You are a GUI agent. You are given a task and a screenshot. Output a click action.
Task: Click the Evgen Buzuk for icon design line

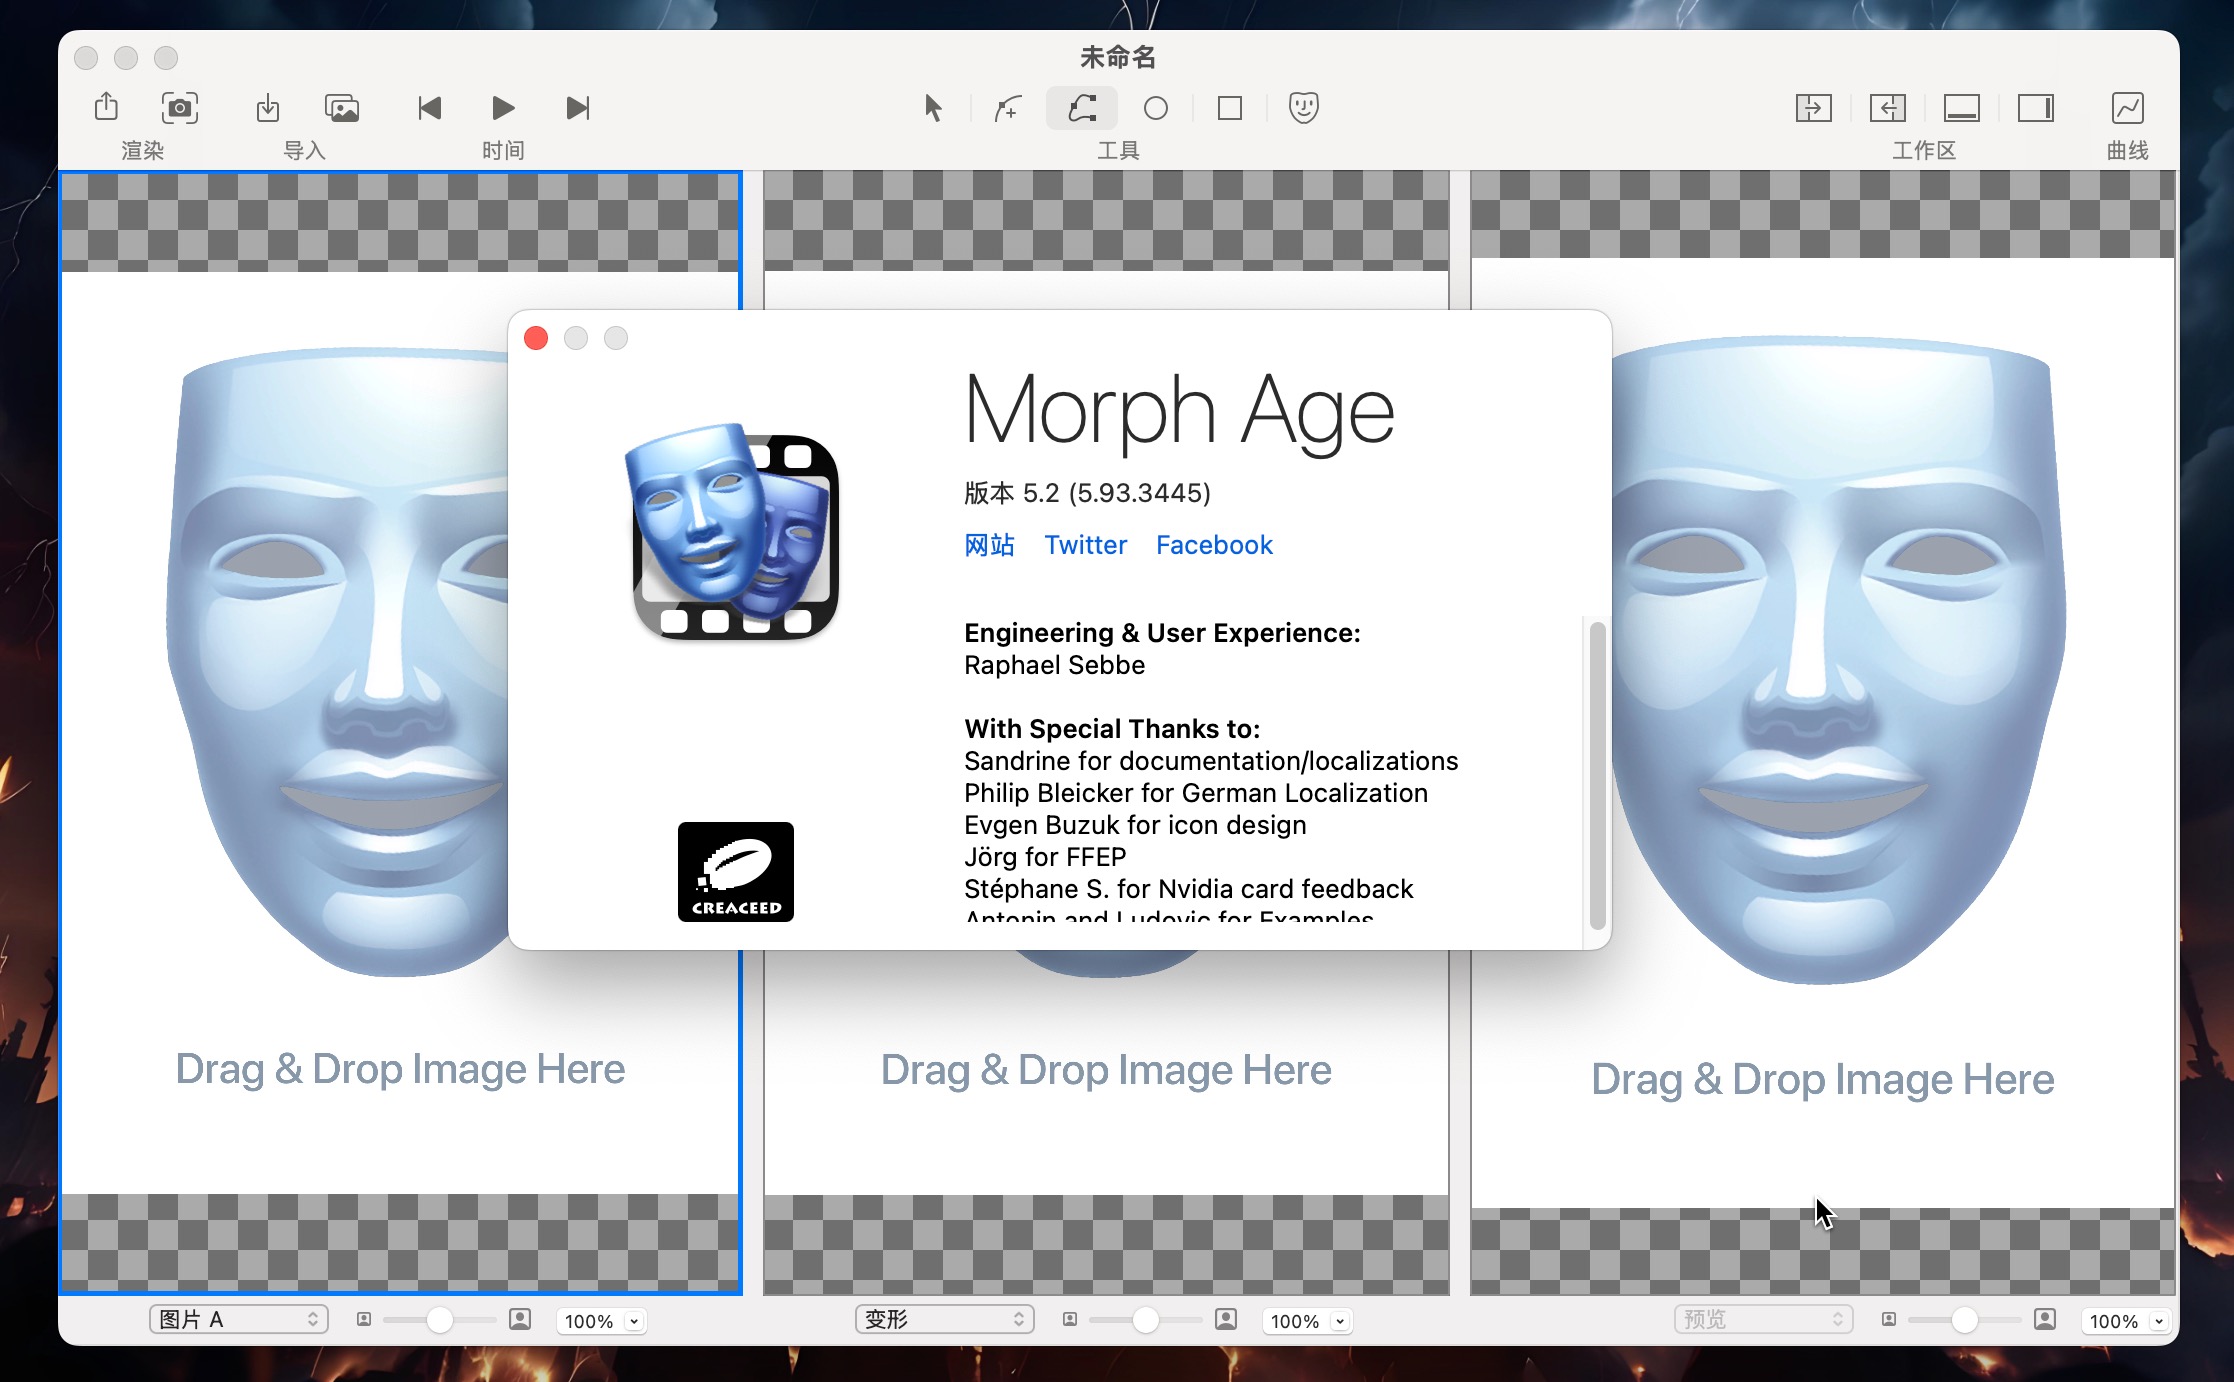point(1135,825)
